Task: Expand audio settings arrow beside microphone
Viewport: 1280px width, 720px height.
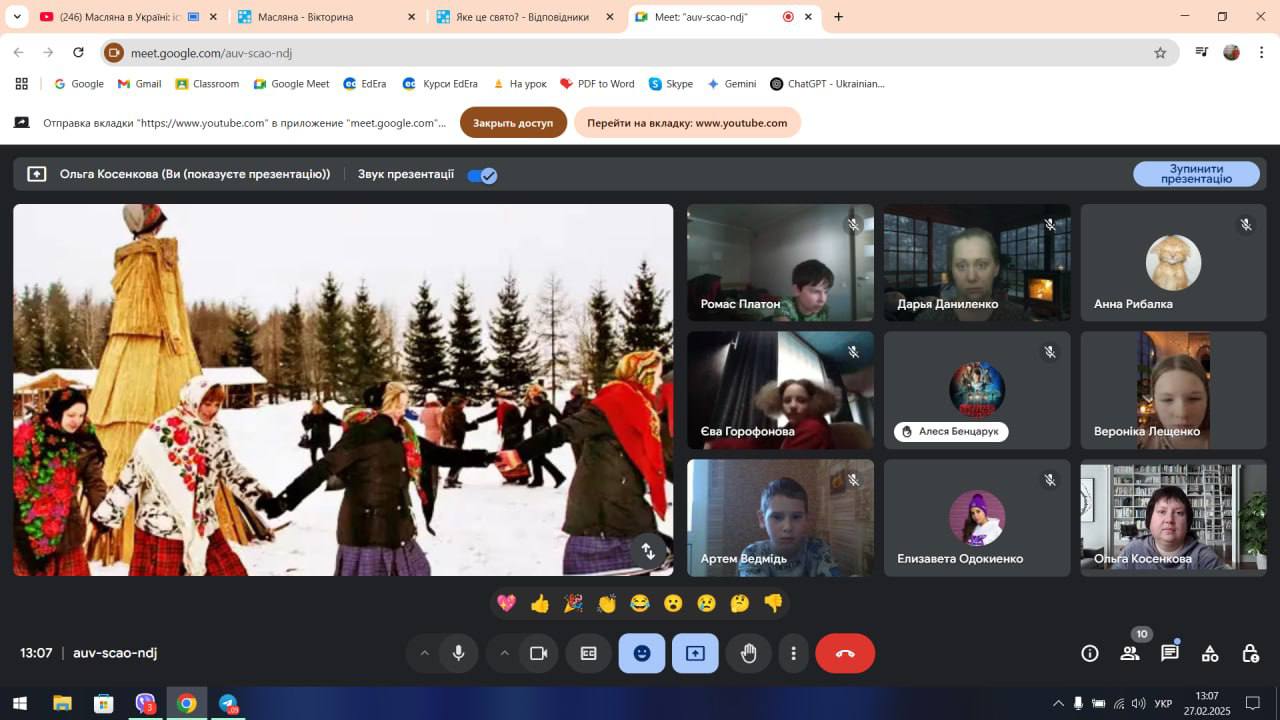Action: (424, 653)
